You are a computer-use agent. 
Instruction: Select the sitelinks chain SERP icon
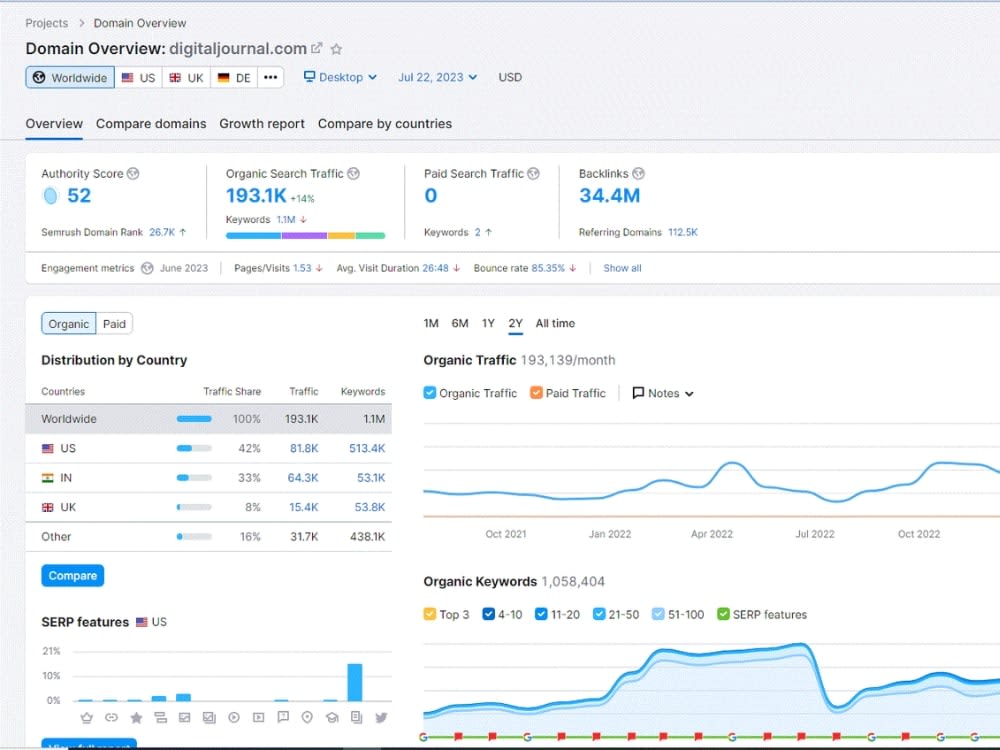[112, 717]
